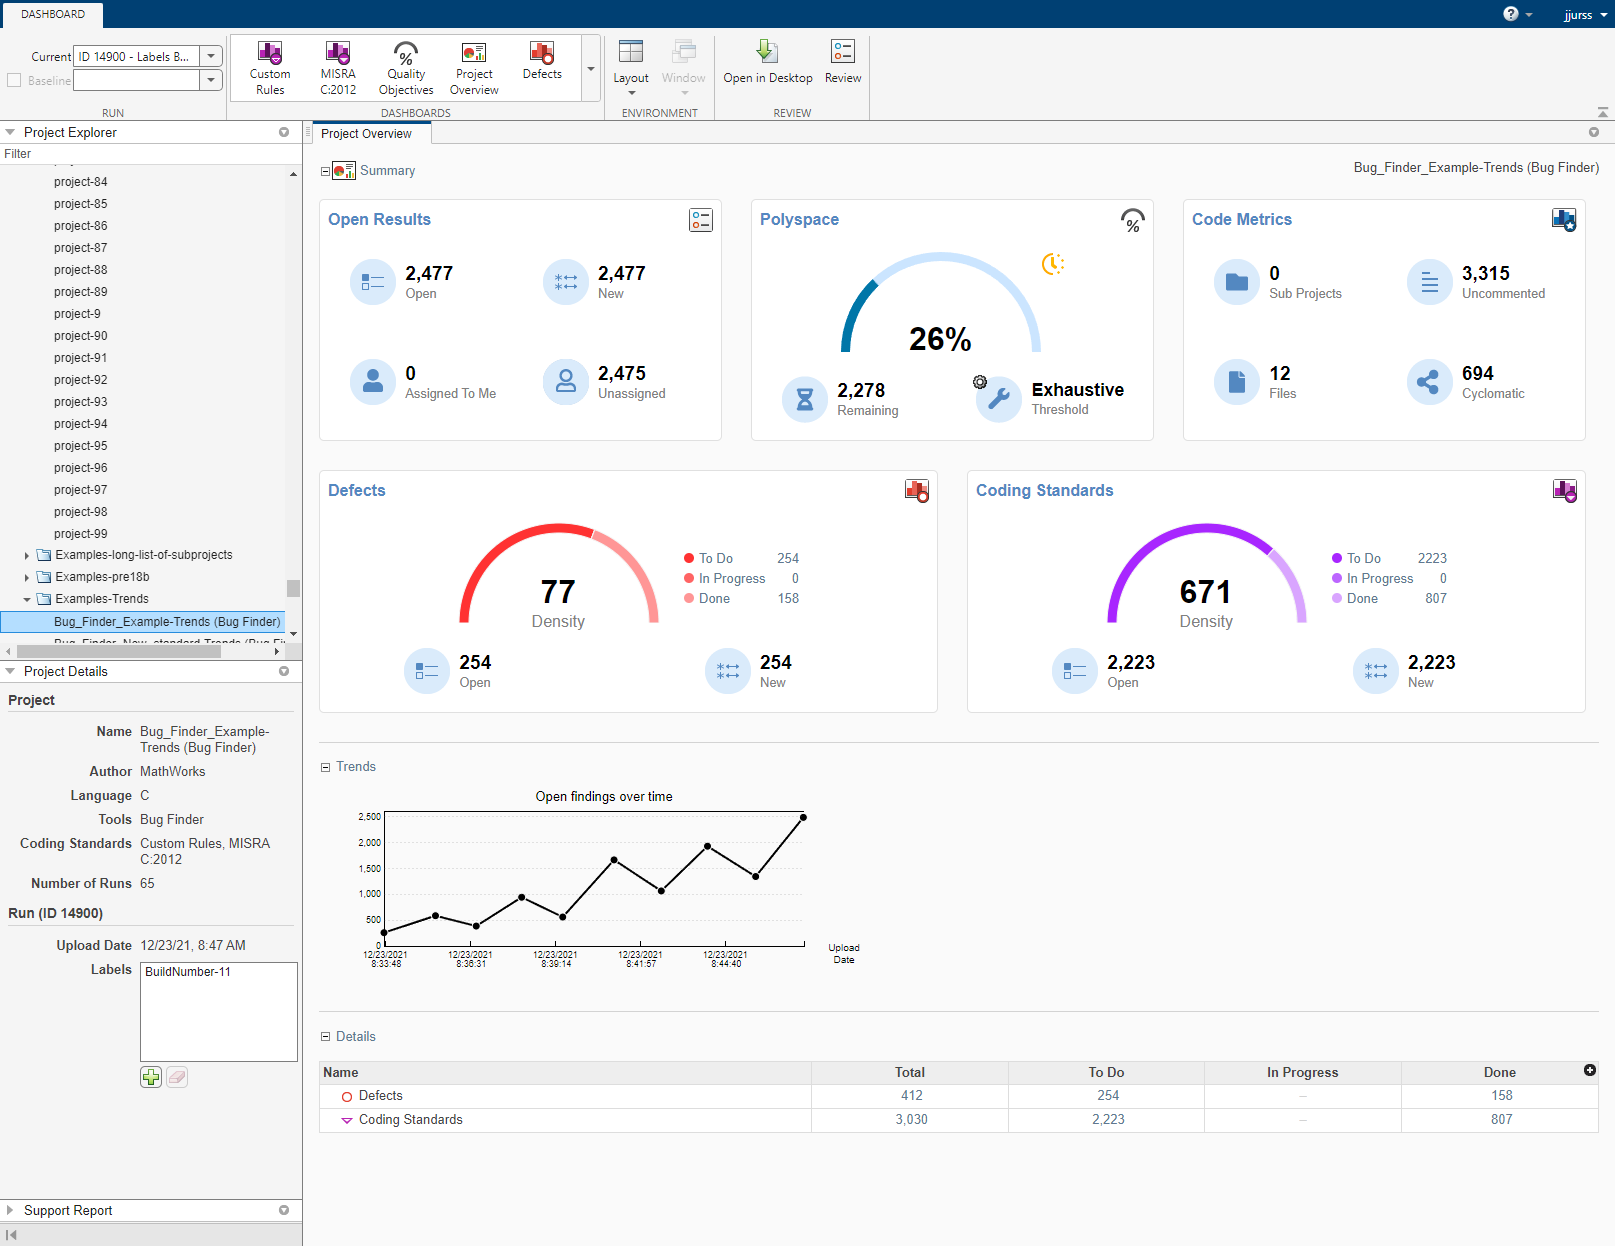Image resolution: width=1615 pixels, height=1246 pixels.
Task: Open the Quality Objectives dashboard
Action: coord(406,66)
